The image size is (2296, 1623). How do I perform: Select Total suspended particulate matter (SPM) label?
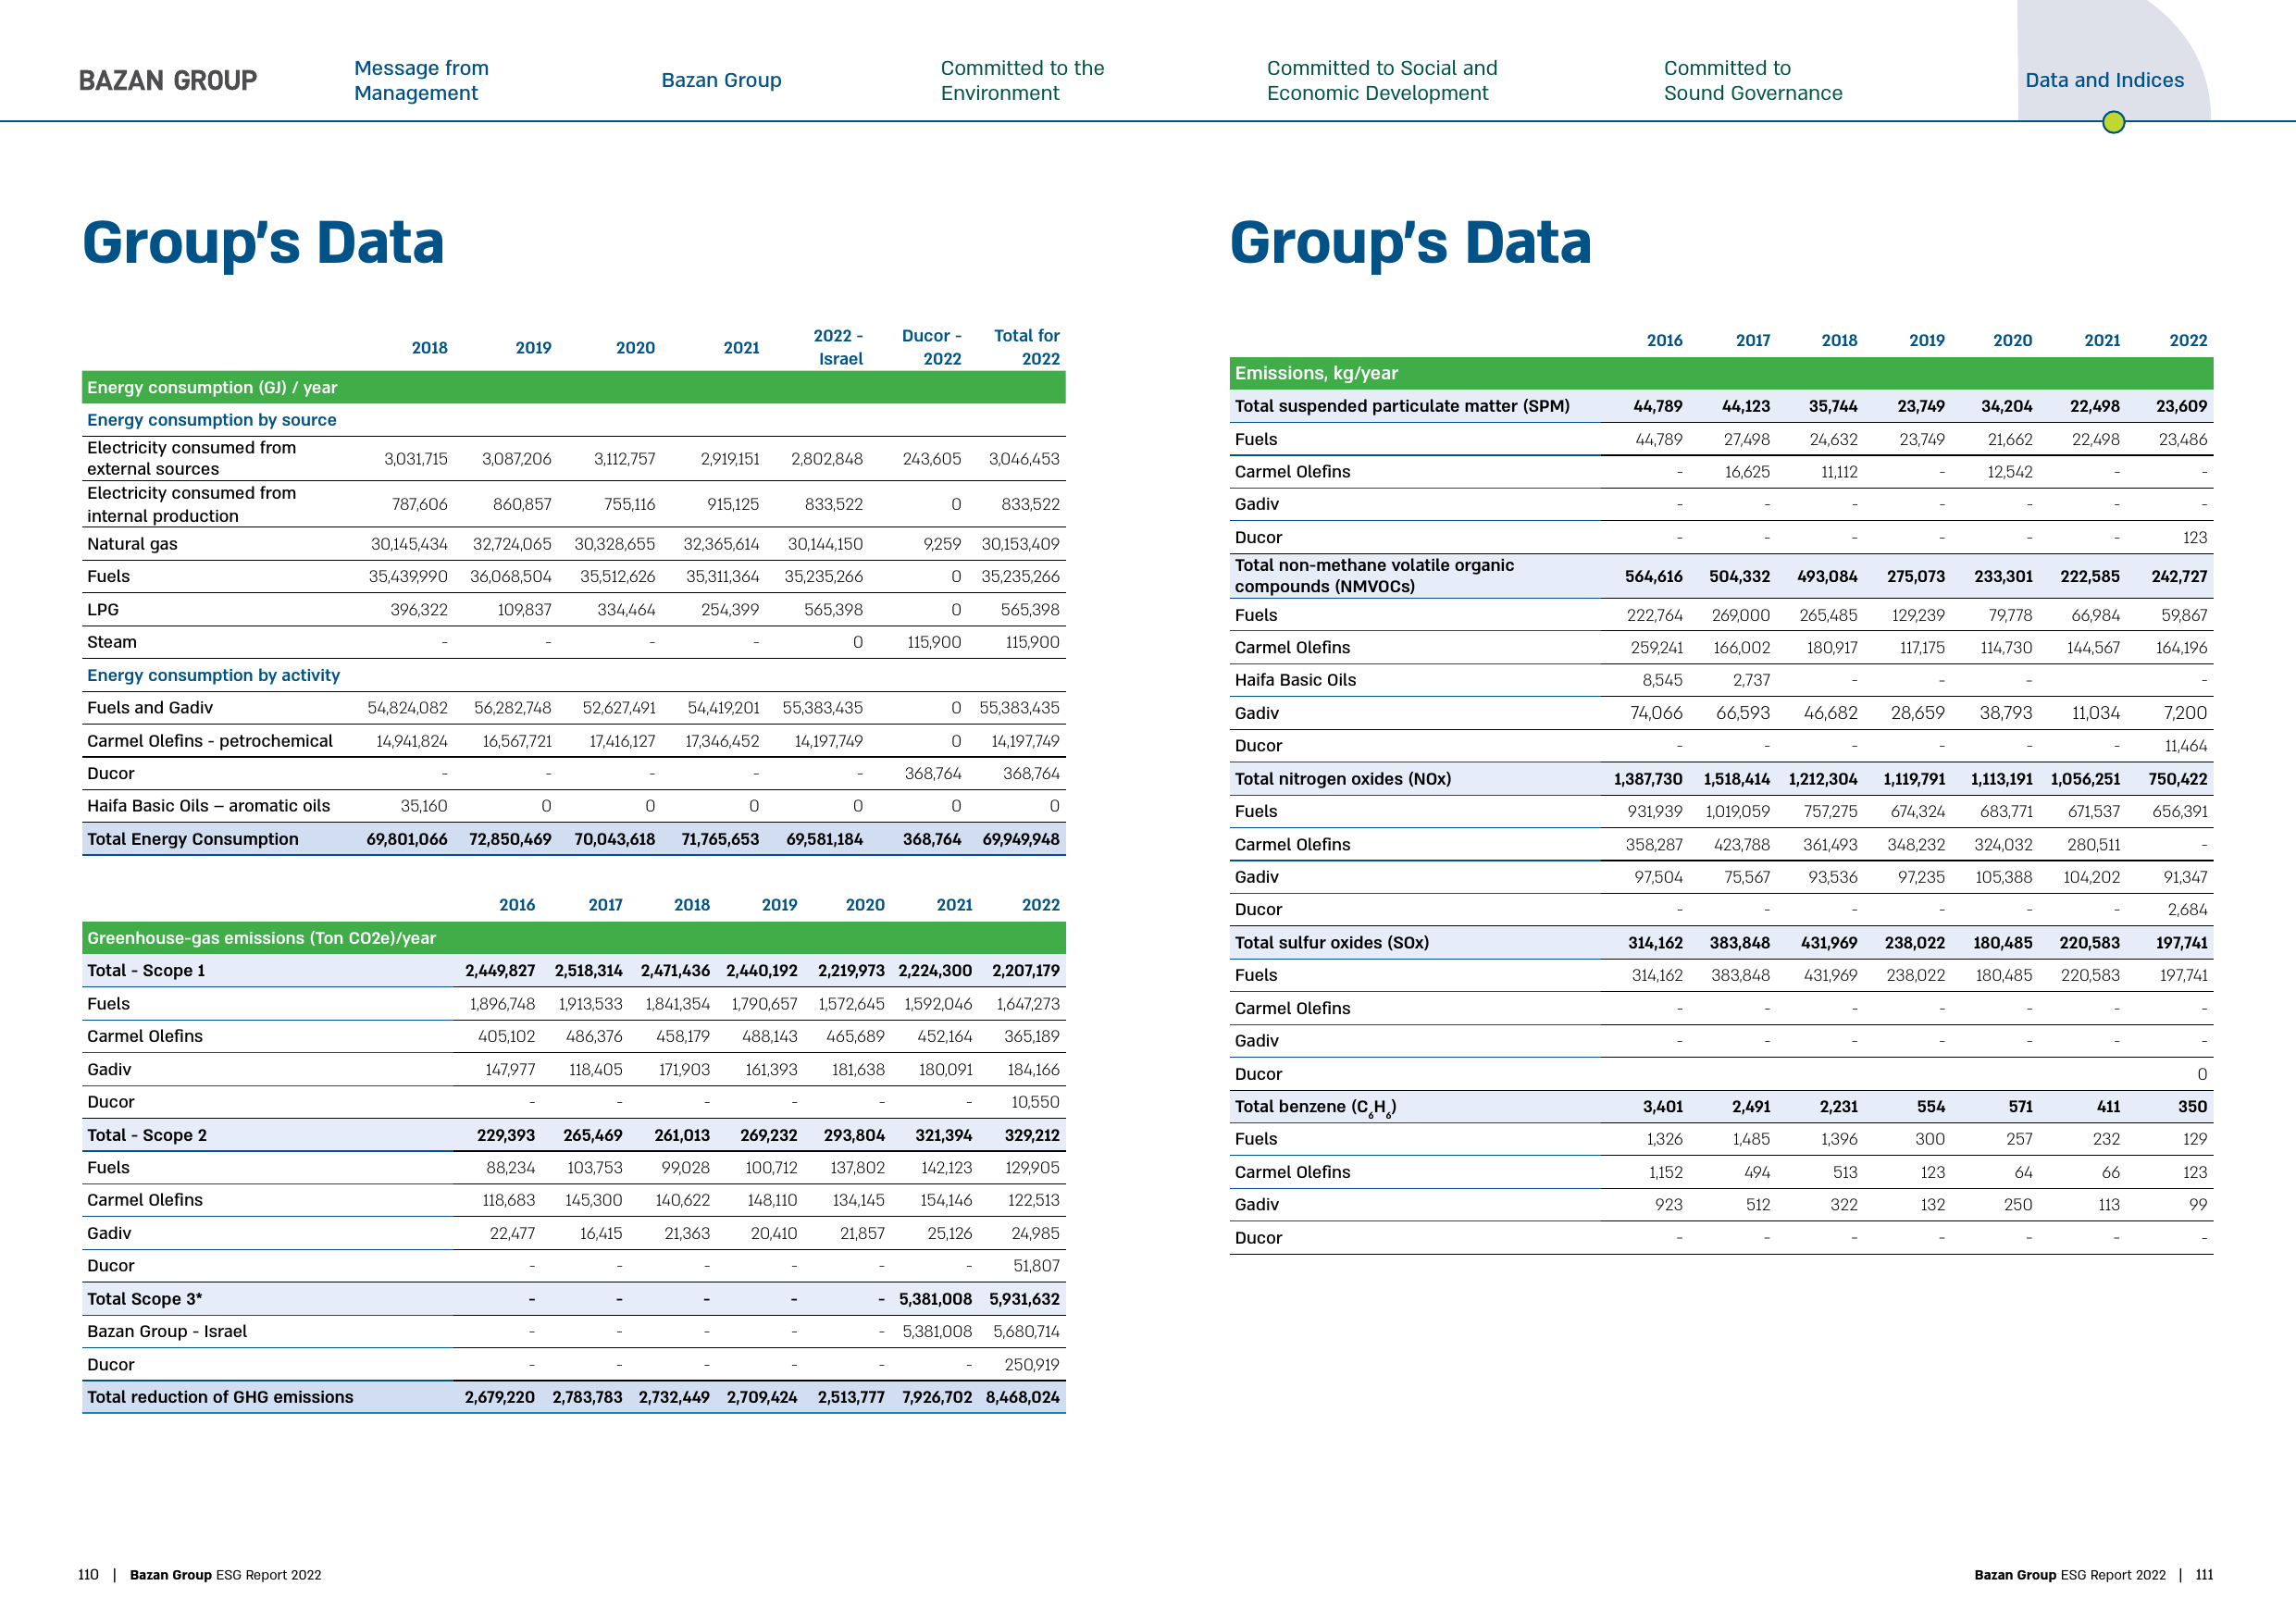[1401, 406]
